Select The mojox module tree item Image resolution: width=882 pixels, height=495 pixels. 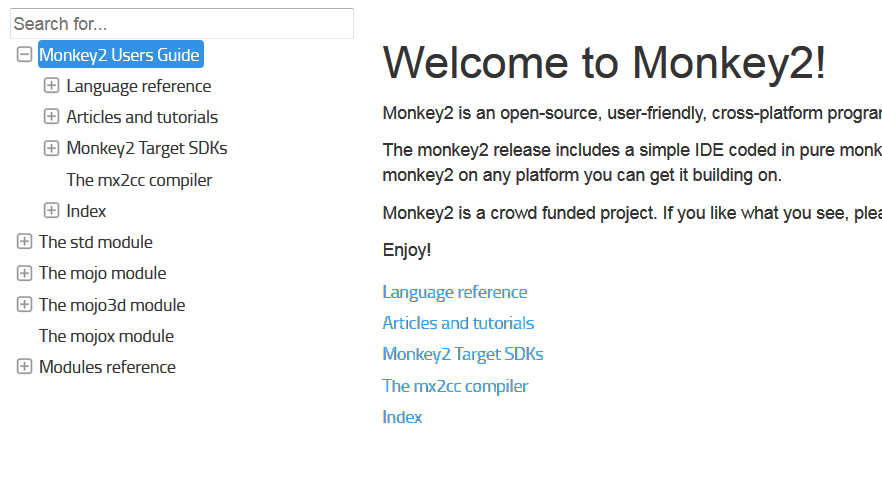click(106, 336)
